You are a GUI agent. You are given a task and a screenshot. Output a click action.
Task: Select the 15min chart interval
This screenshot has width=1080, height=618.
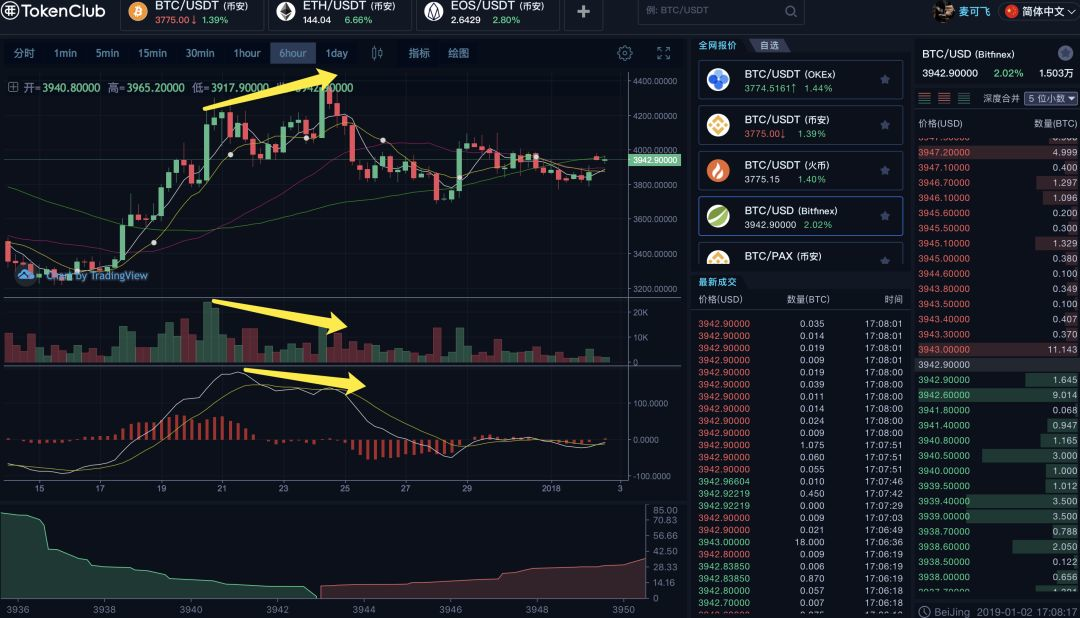152,53
